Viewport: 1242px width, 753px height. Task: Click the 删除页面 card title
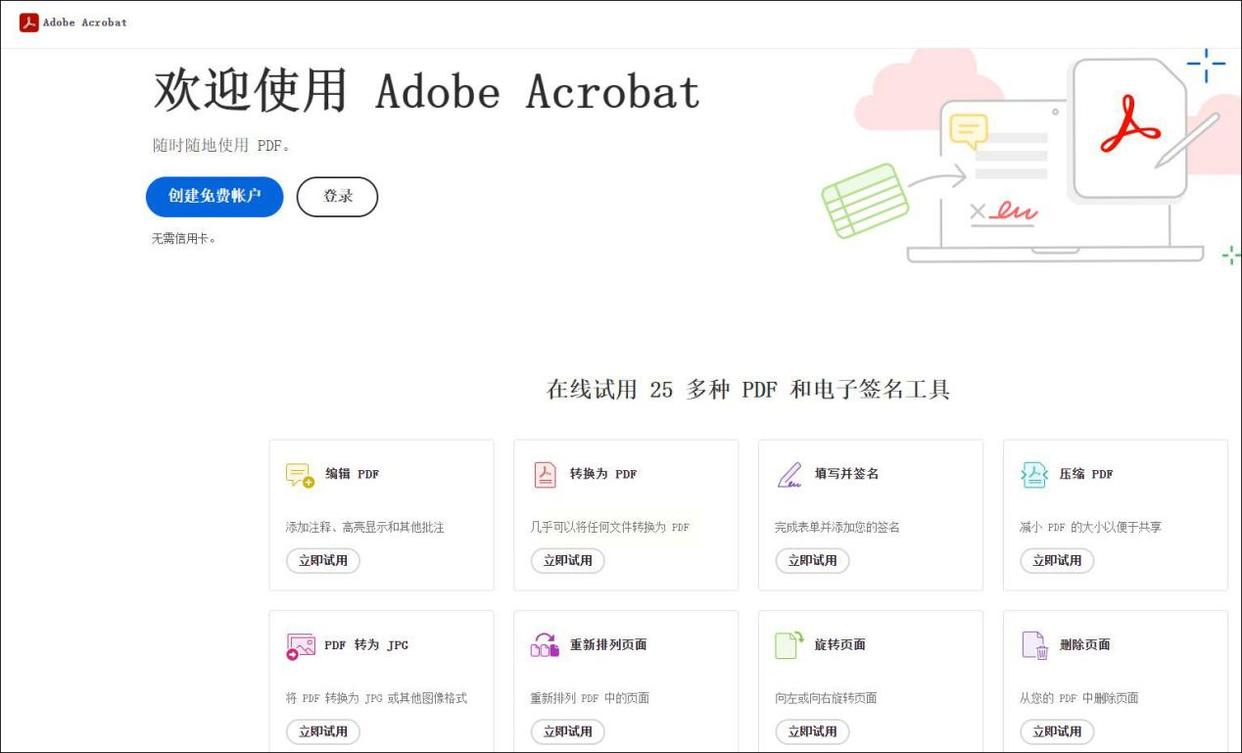(x=1085, y=645)
